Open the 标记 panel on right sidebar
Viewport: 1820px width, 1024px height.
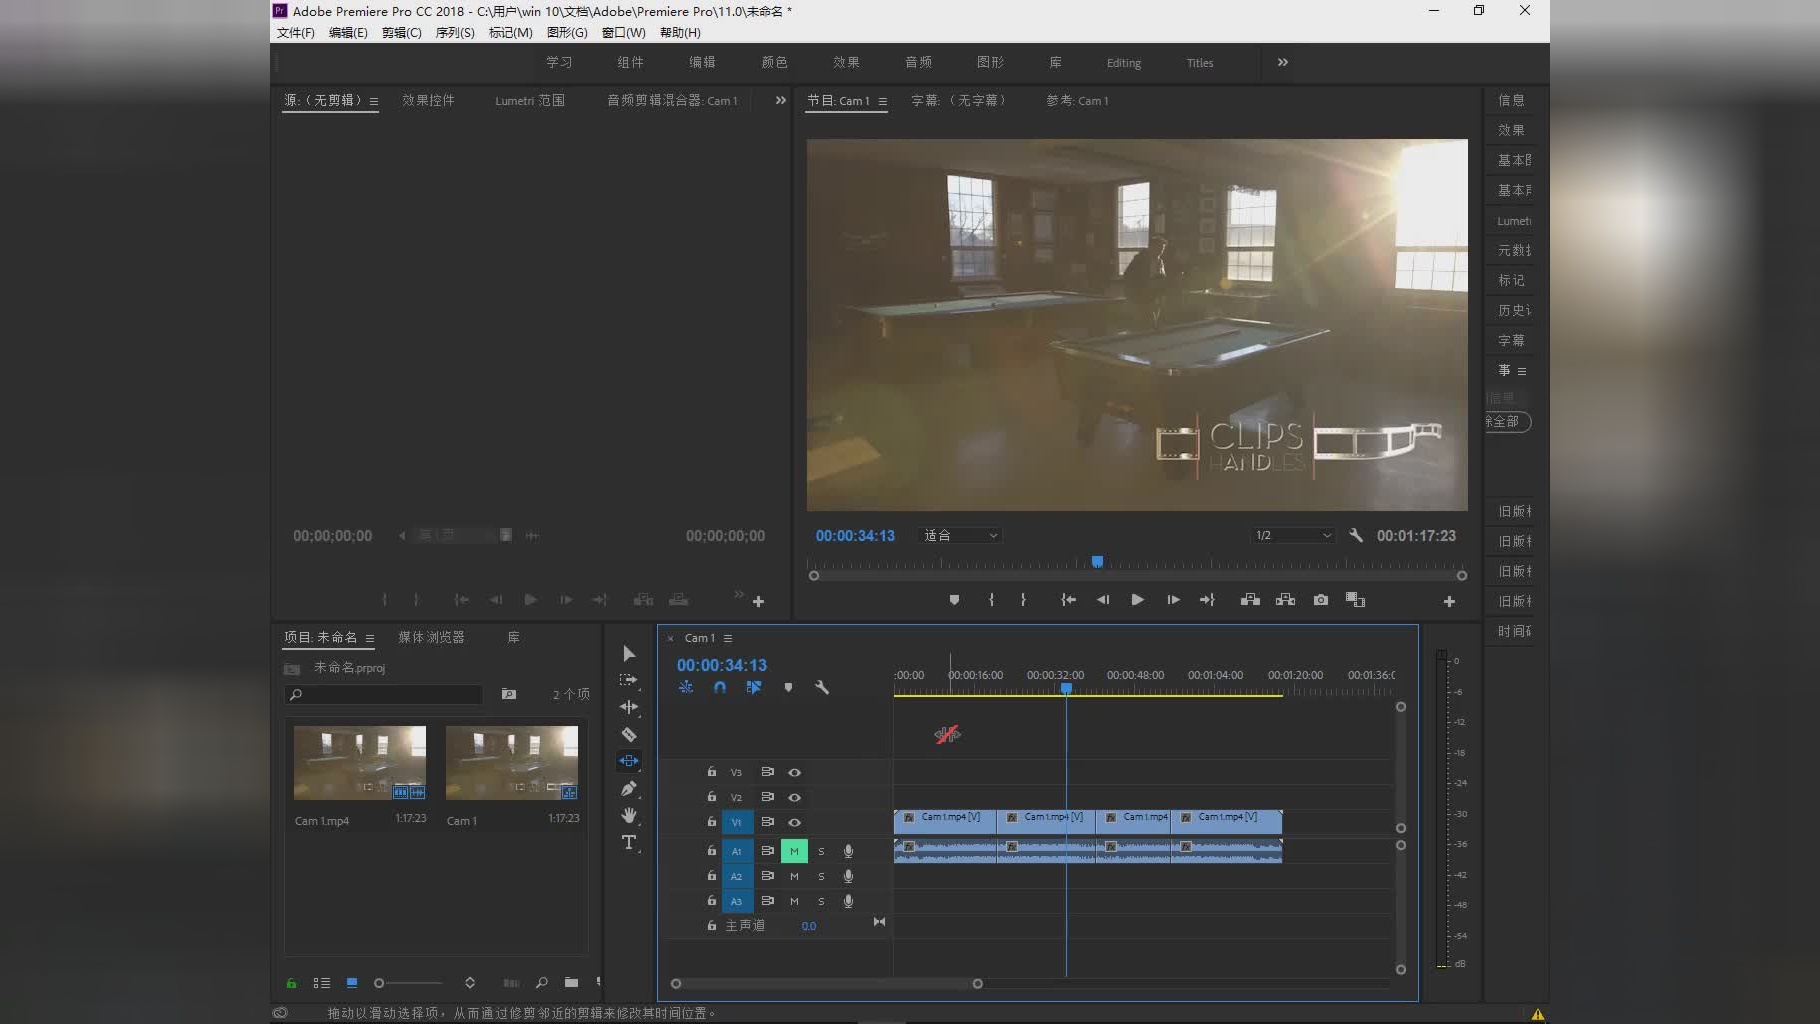pyautogui.click(x=1511, y=280)
